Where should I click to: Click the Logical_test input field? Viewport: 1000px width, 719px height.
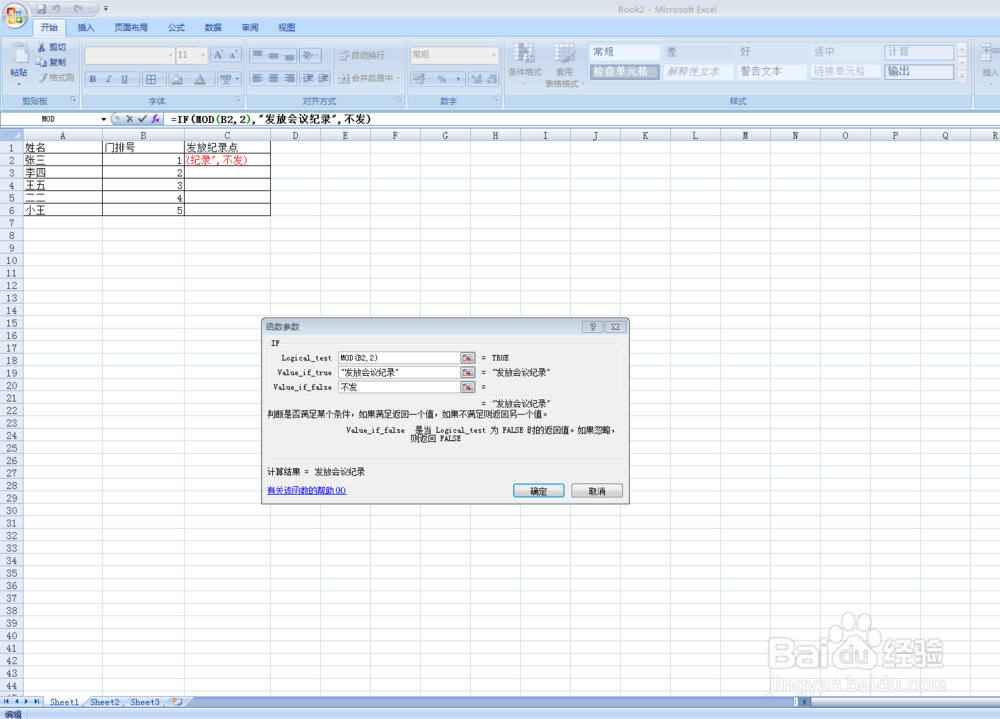click(399, 358)
